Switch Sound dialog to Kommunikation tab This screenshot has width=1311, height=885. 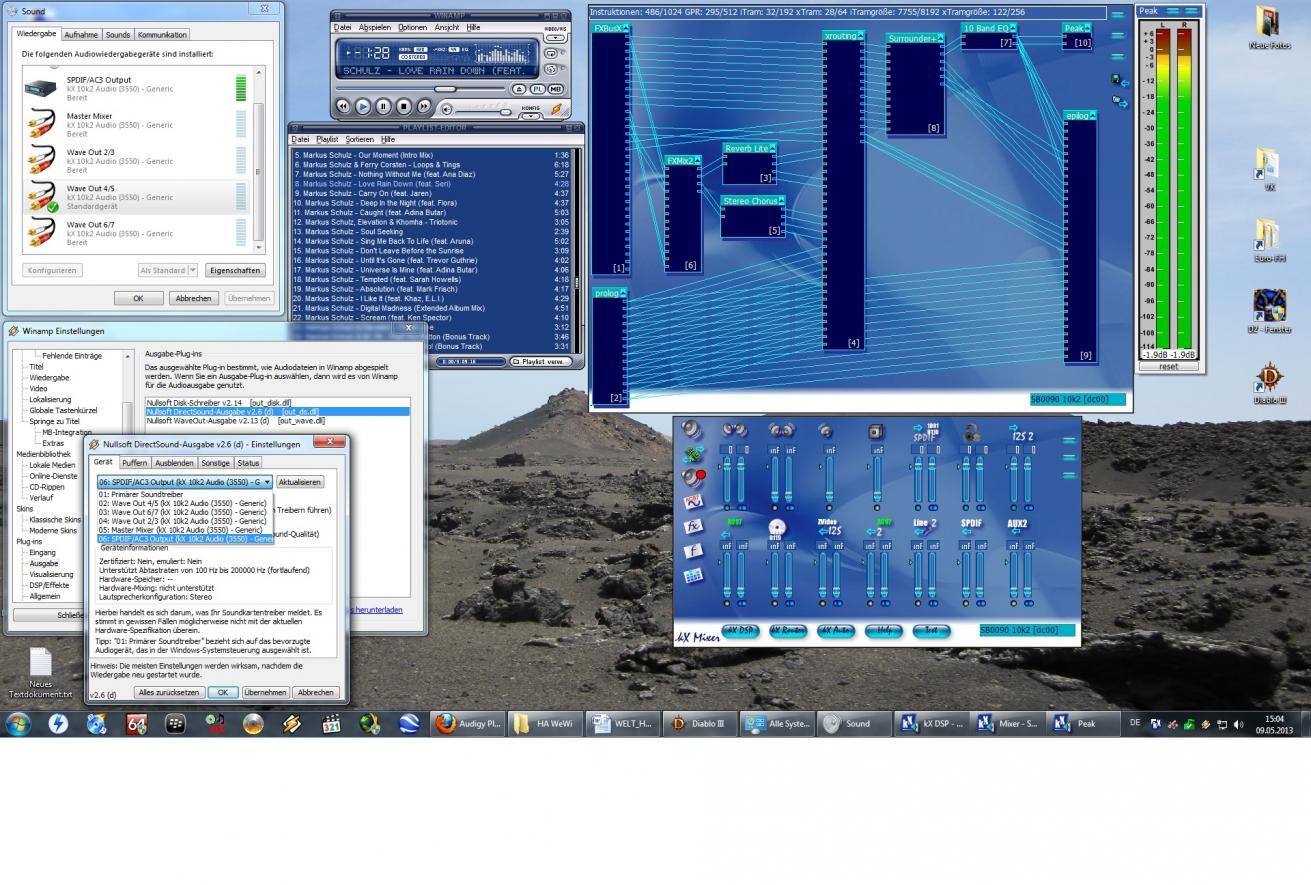tap(162, 34)
